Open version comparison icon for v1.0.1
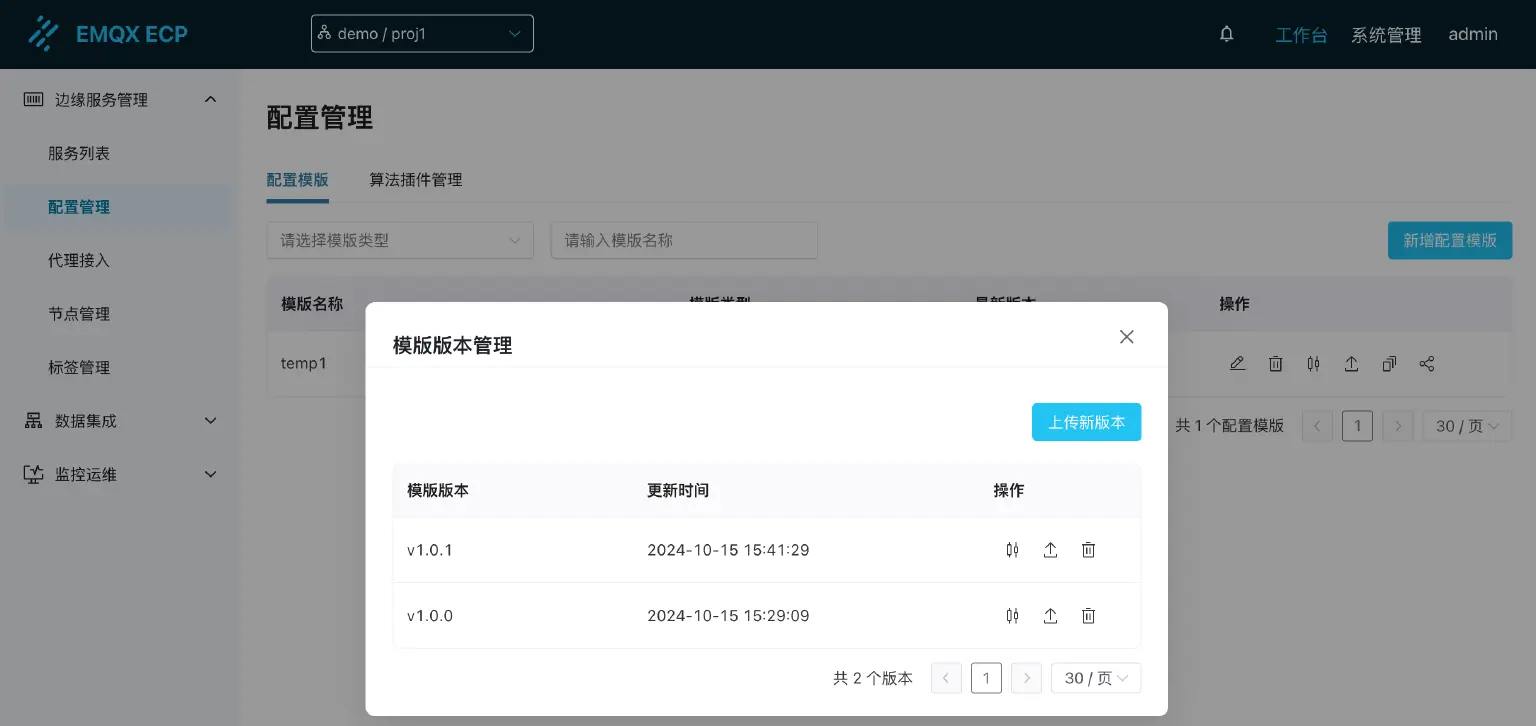Viewport: 1536px width, 726px height. pyautogui.click(x=1012, y=549)
